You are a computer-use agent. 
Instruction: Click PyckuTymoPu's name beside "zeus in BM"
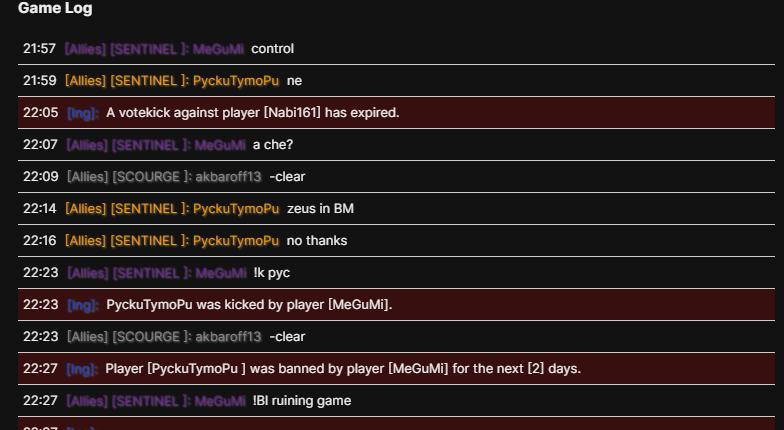click(x=236, y=209)
